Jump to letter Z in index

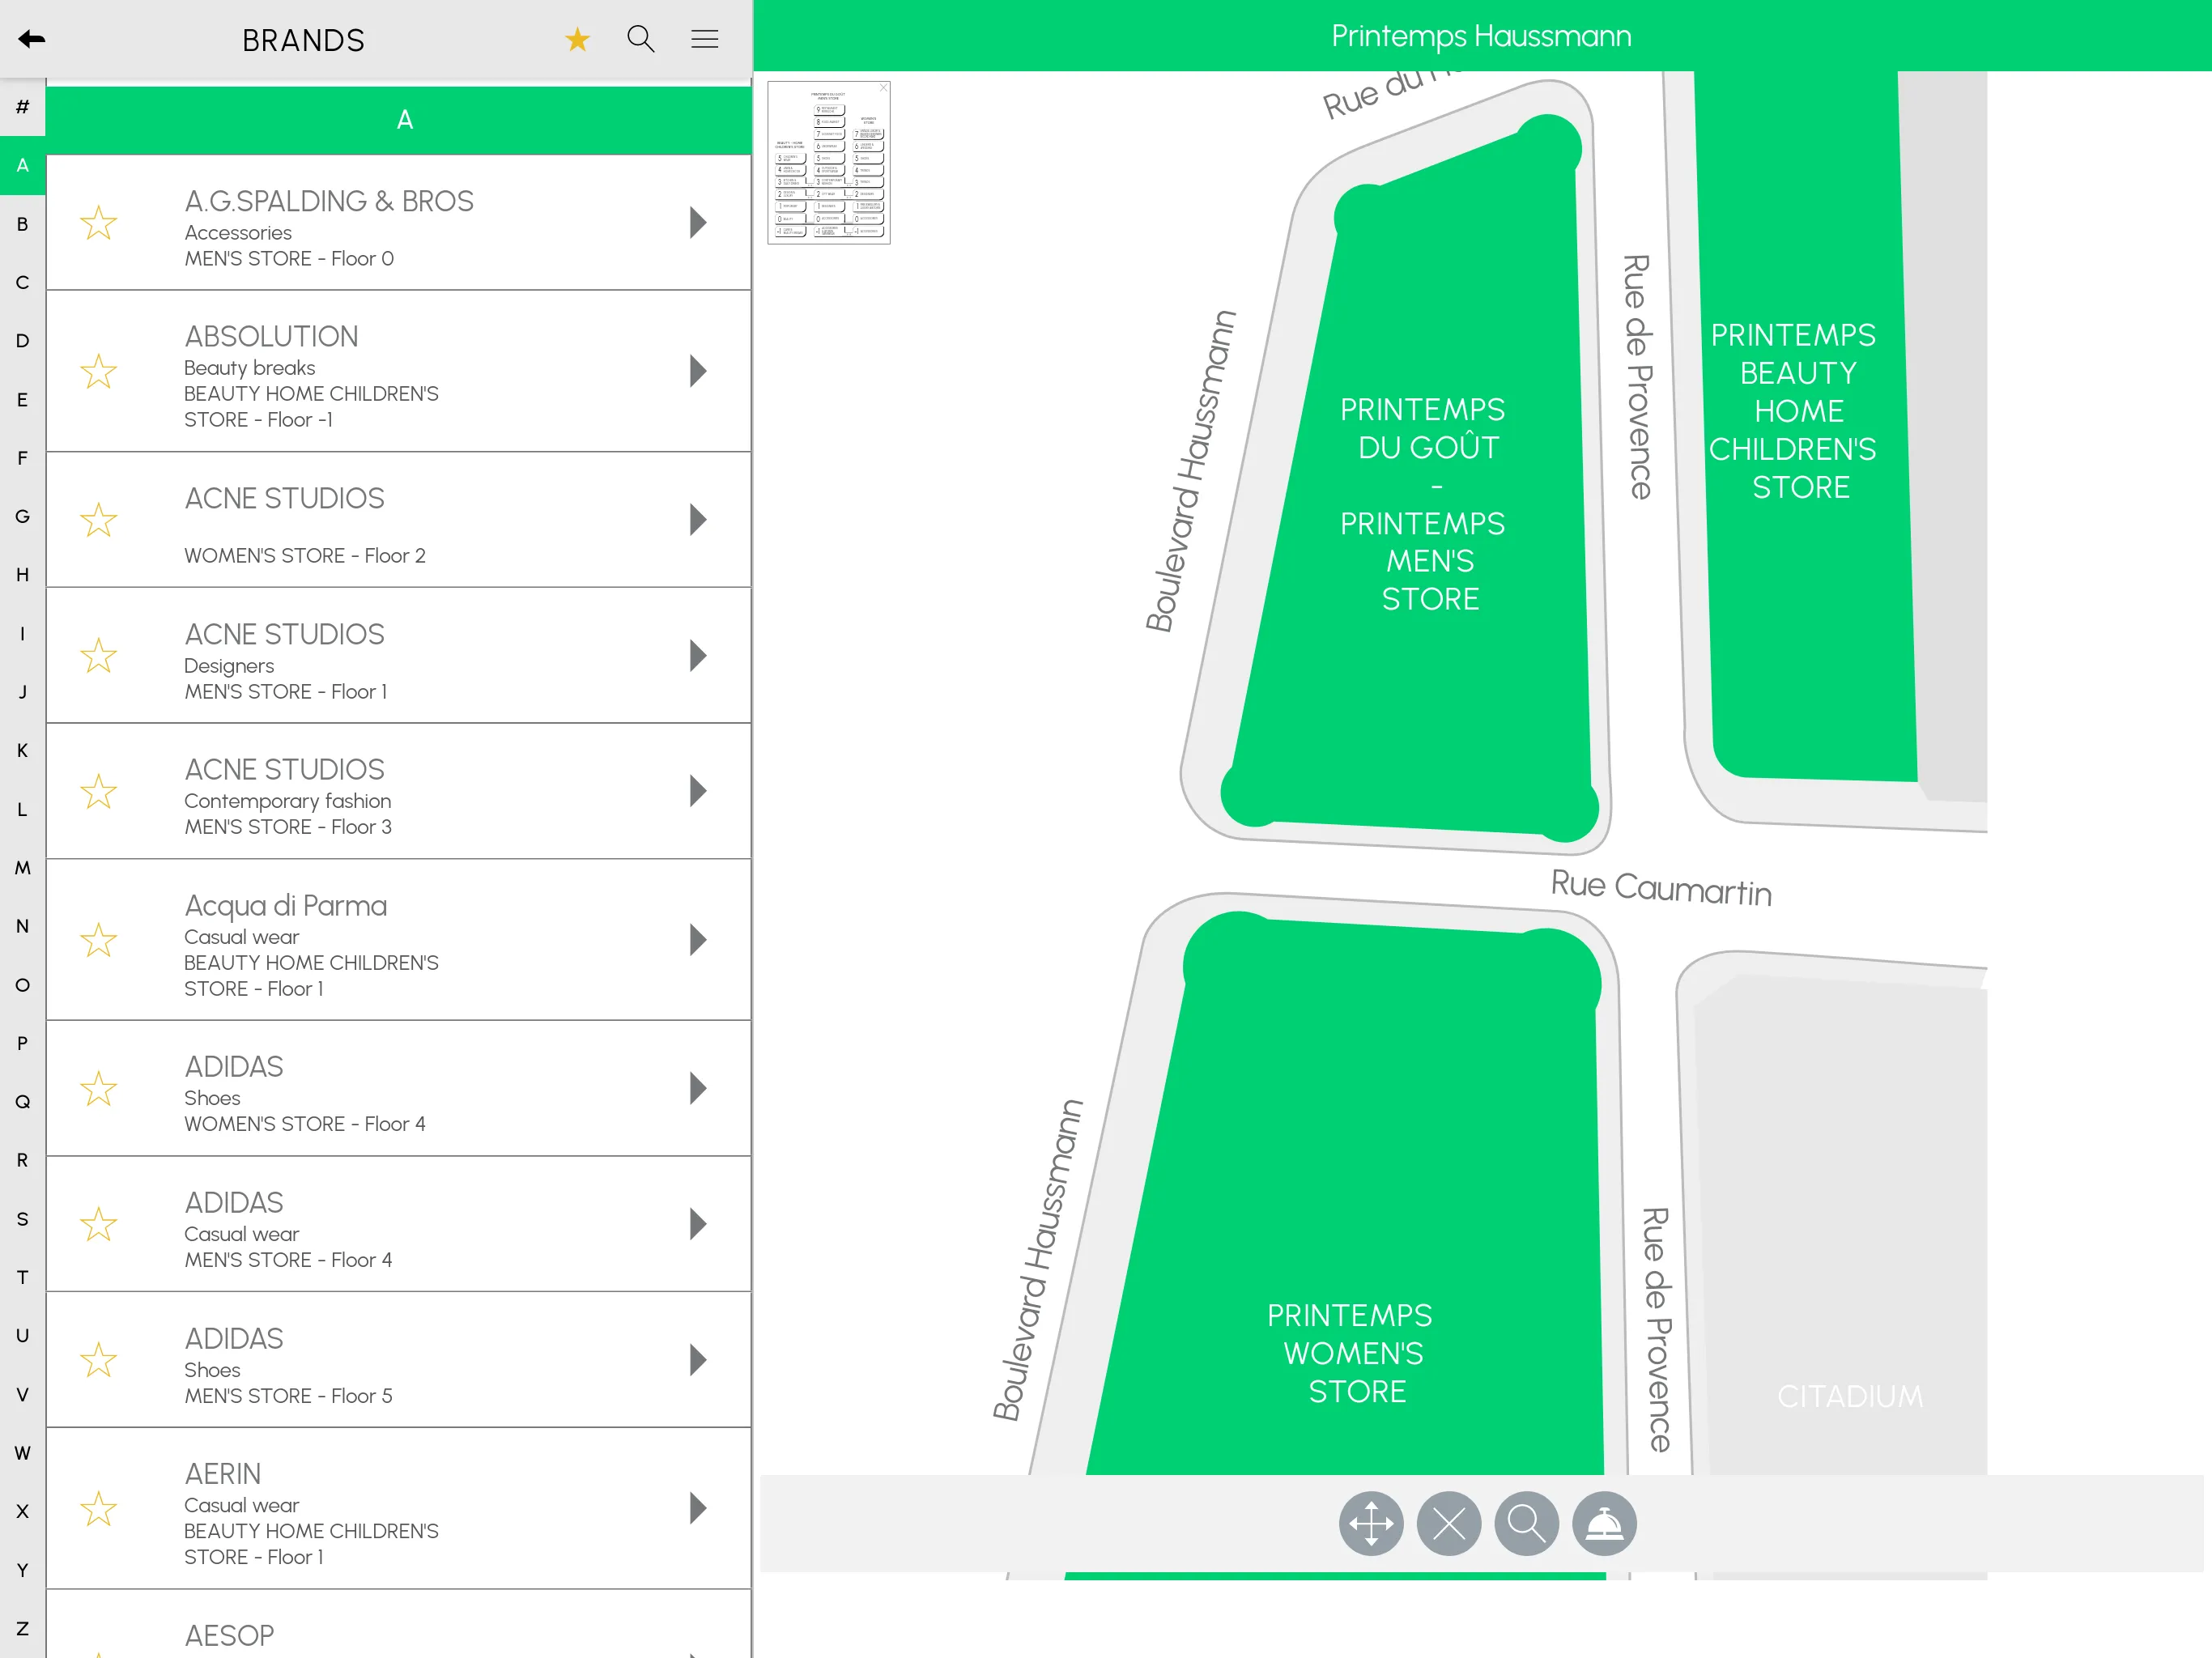22,1628
